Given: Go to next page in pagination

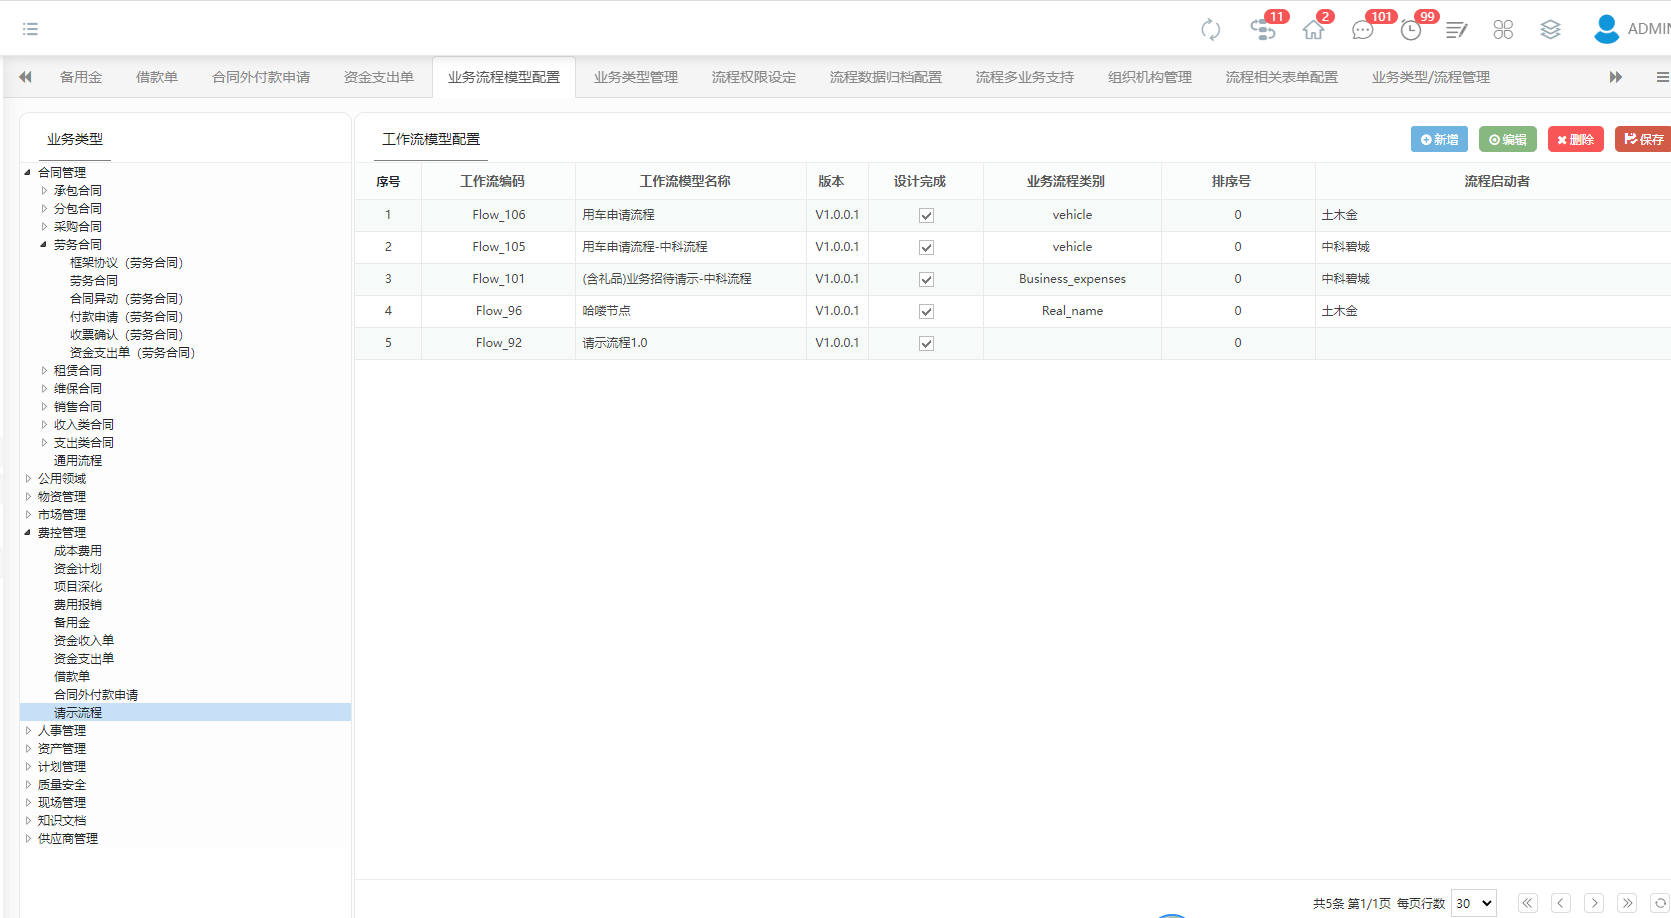Looking at the screenshot, I should point(1594,903).
